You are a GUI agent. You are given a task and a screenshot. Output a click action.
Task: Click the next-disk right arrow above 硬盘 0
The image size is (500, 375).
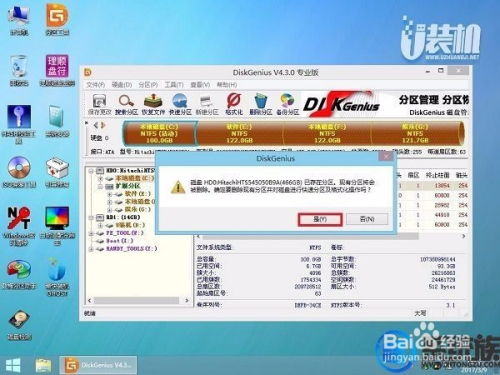tap(104, 125)
